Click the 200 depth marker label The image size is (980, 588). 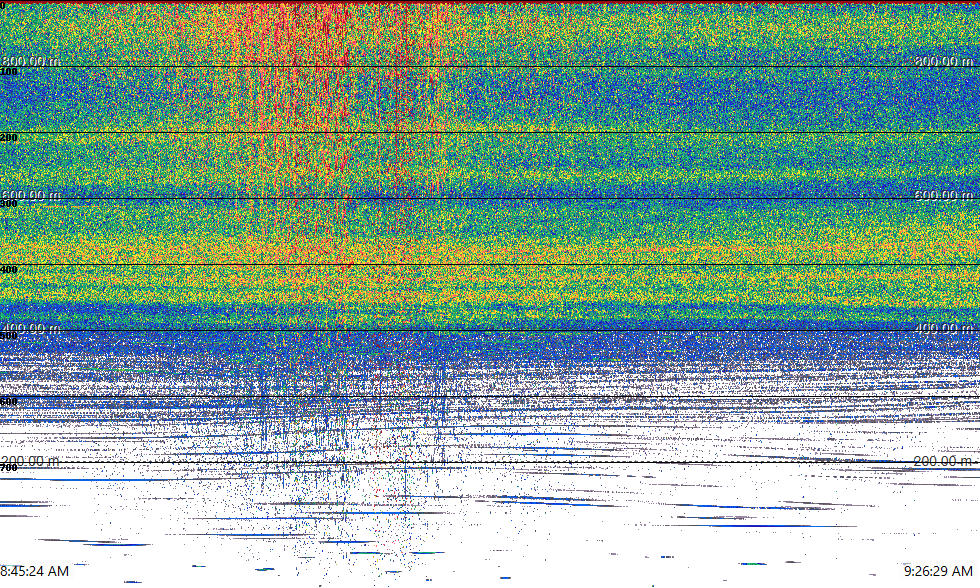coord(9,137)
